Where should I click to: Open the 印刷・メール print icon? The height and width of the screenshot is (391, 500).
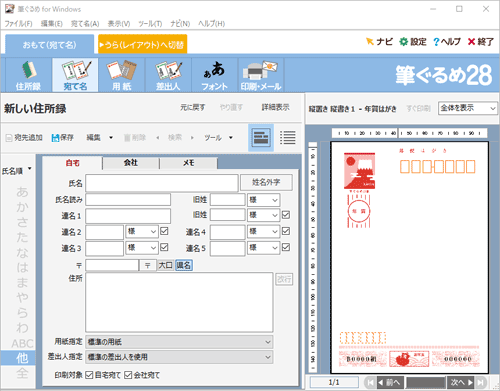pos(261,75)
